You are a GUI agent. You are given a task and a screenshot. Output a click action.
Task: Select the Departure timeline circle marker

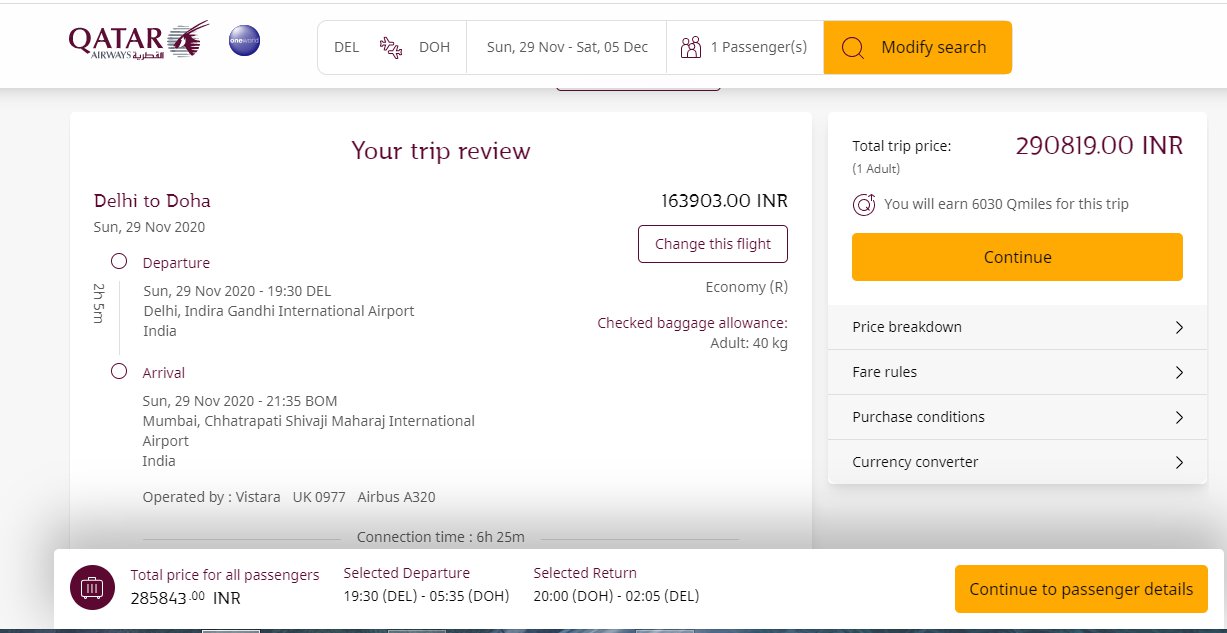point(119,261)
